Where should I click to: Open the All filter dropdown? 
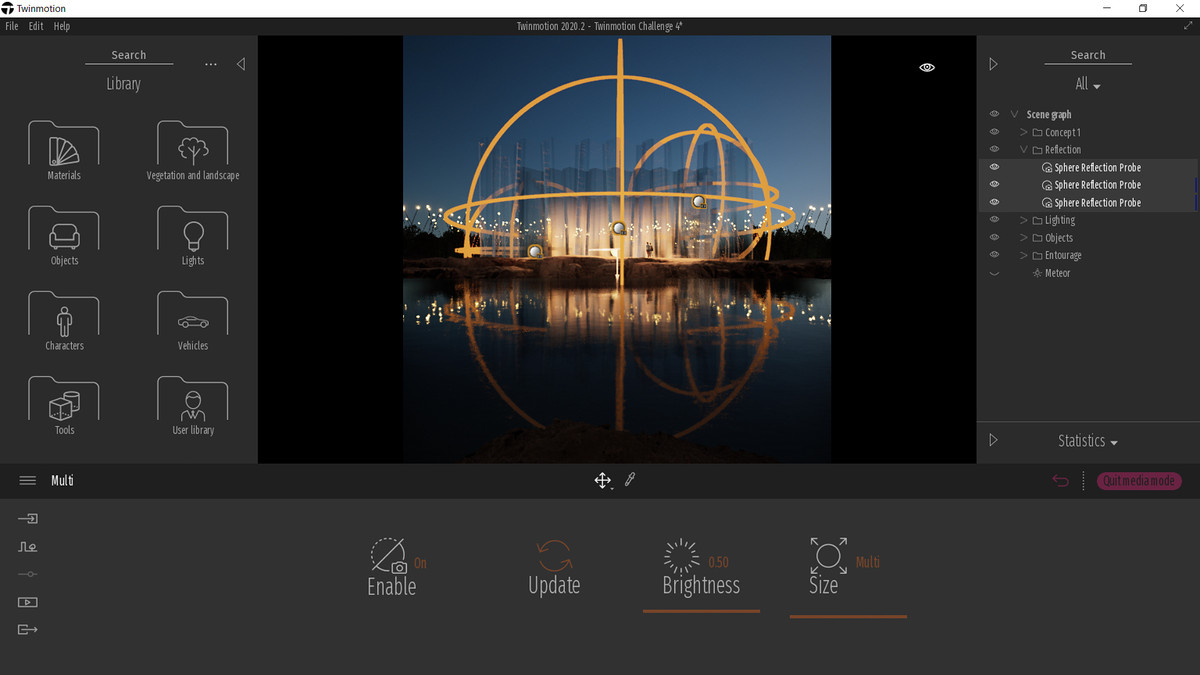pos(1088,85)
